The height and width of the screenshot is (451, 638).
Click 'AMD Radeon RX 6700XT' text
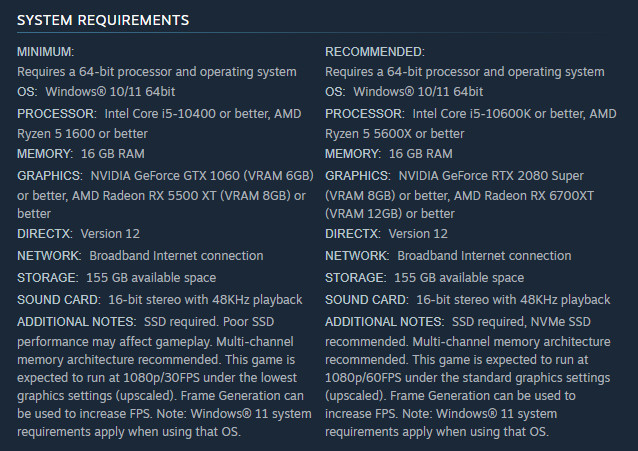[524, 195]
